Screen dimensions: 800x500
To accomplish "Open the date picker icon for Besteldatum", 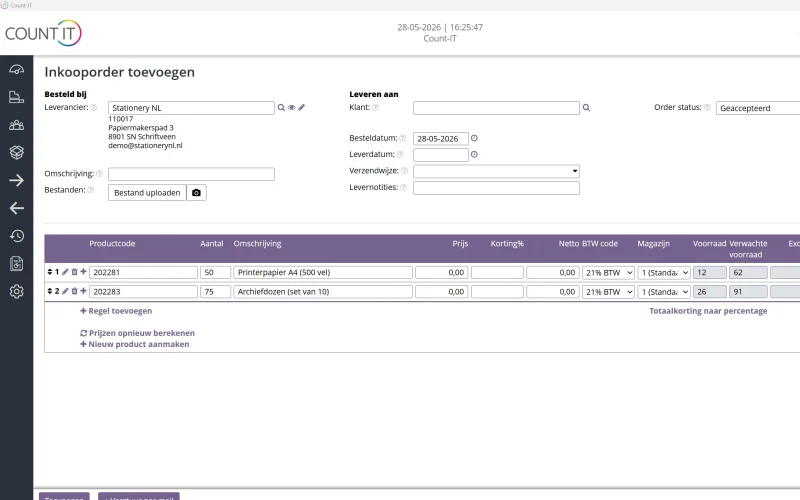I will click(474, 138).
